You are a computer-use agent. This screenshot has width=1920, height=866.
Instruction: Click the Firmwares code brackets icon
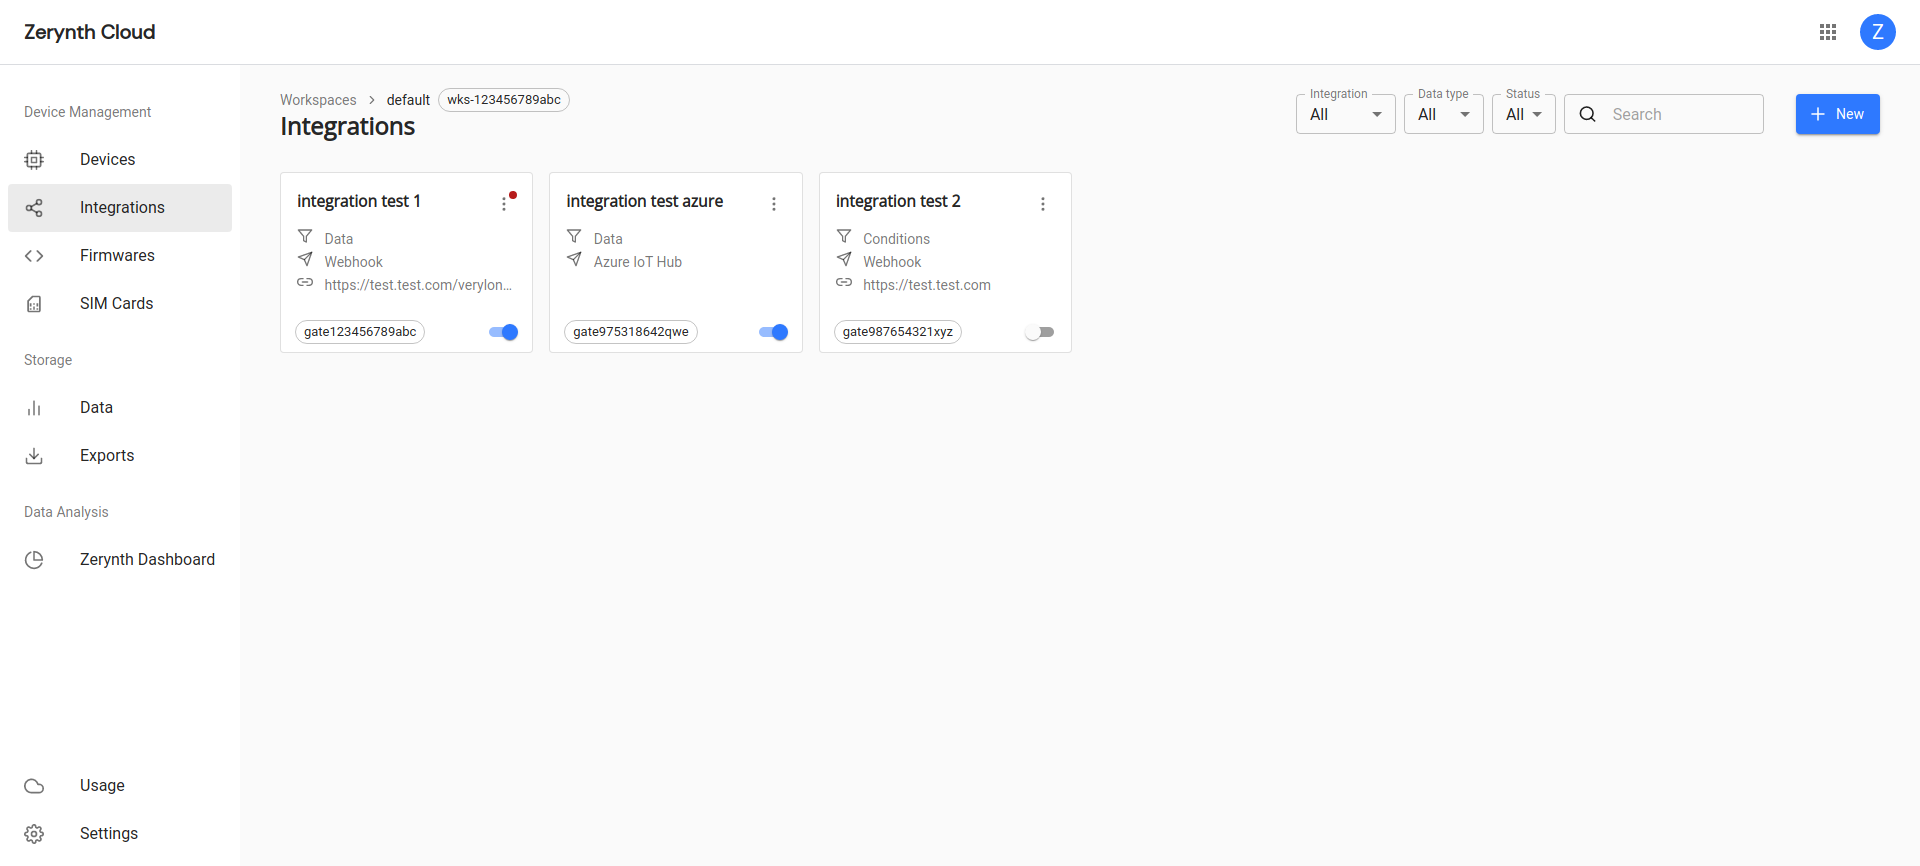(34, 256)
